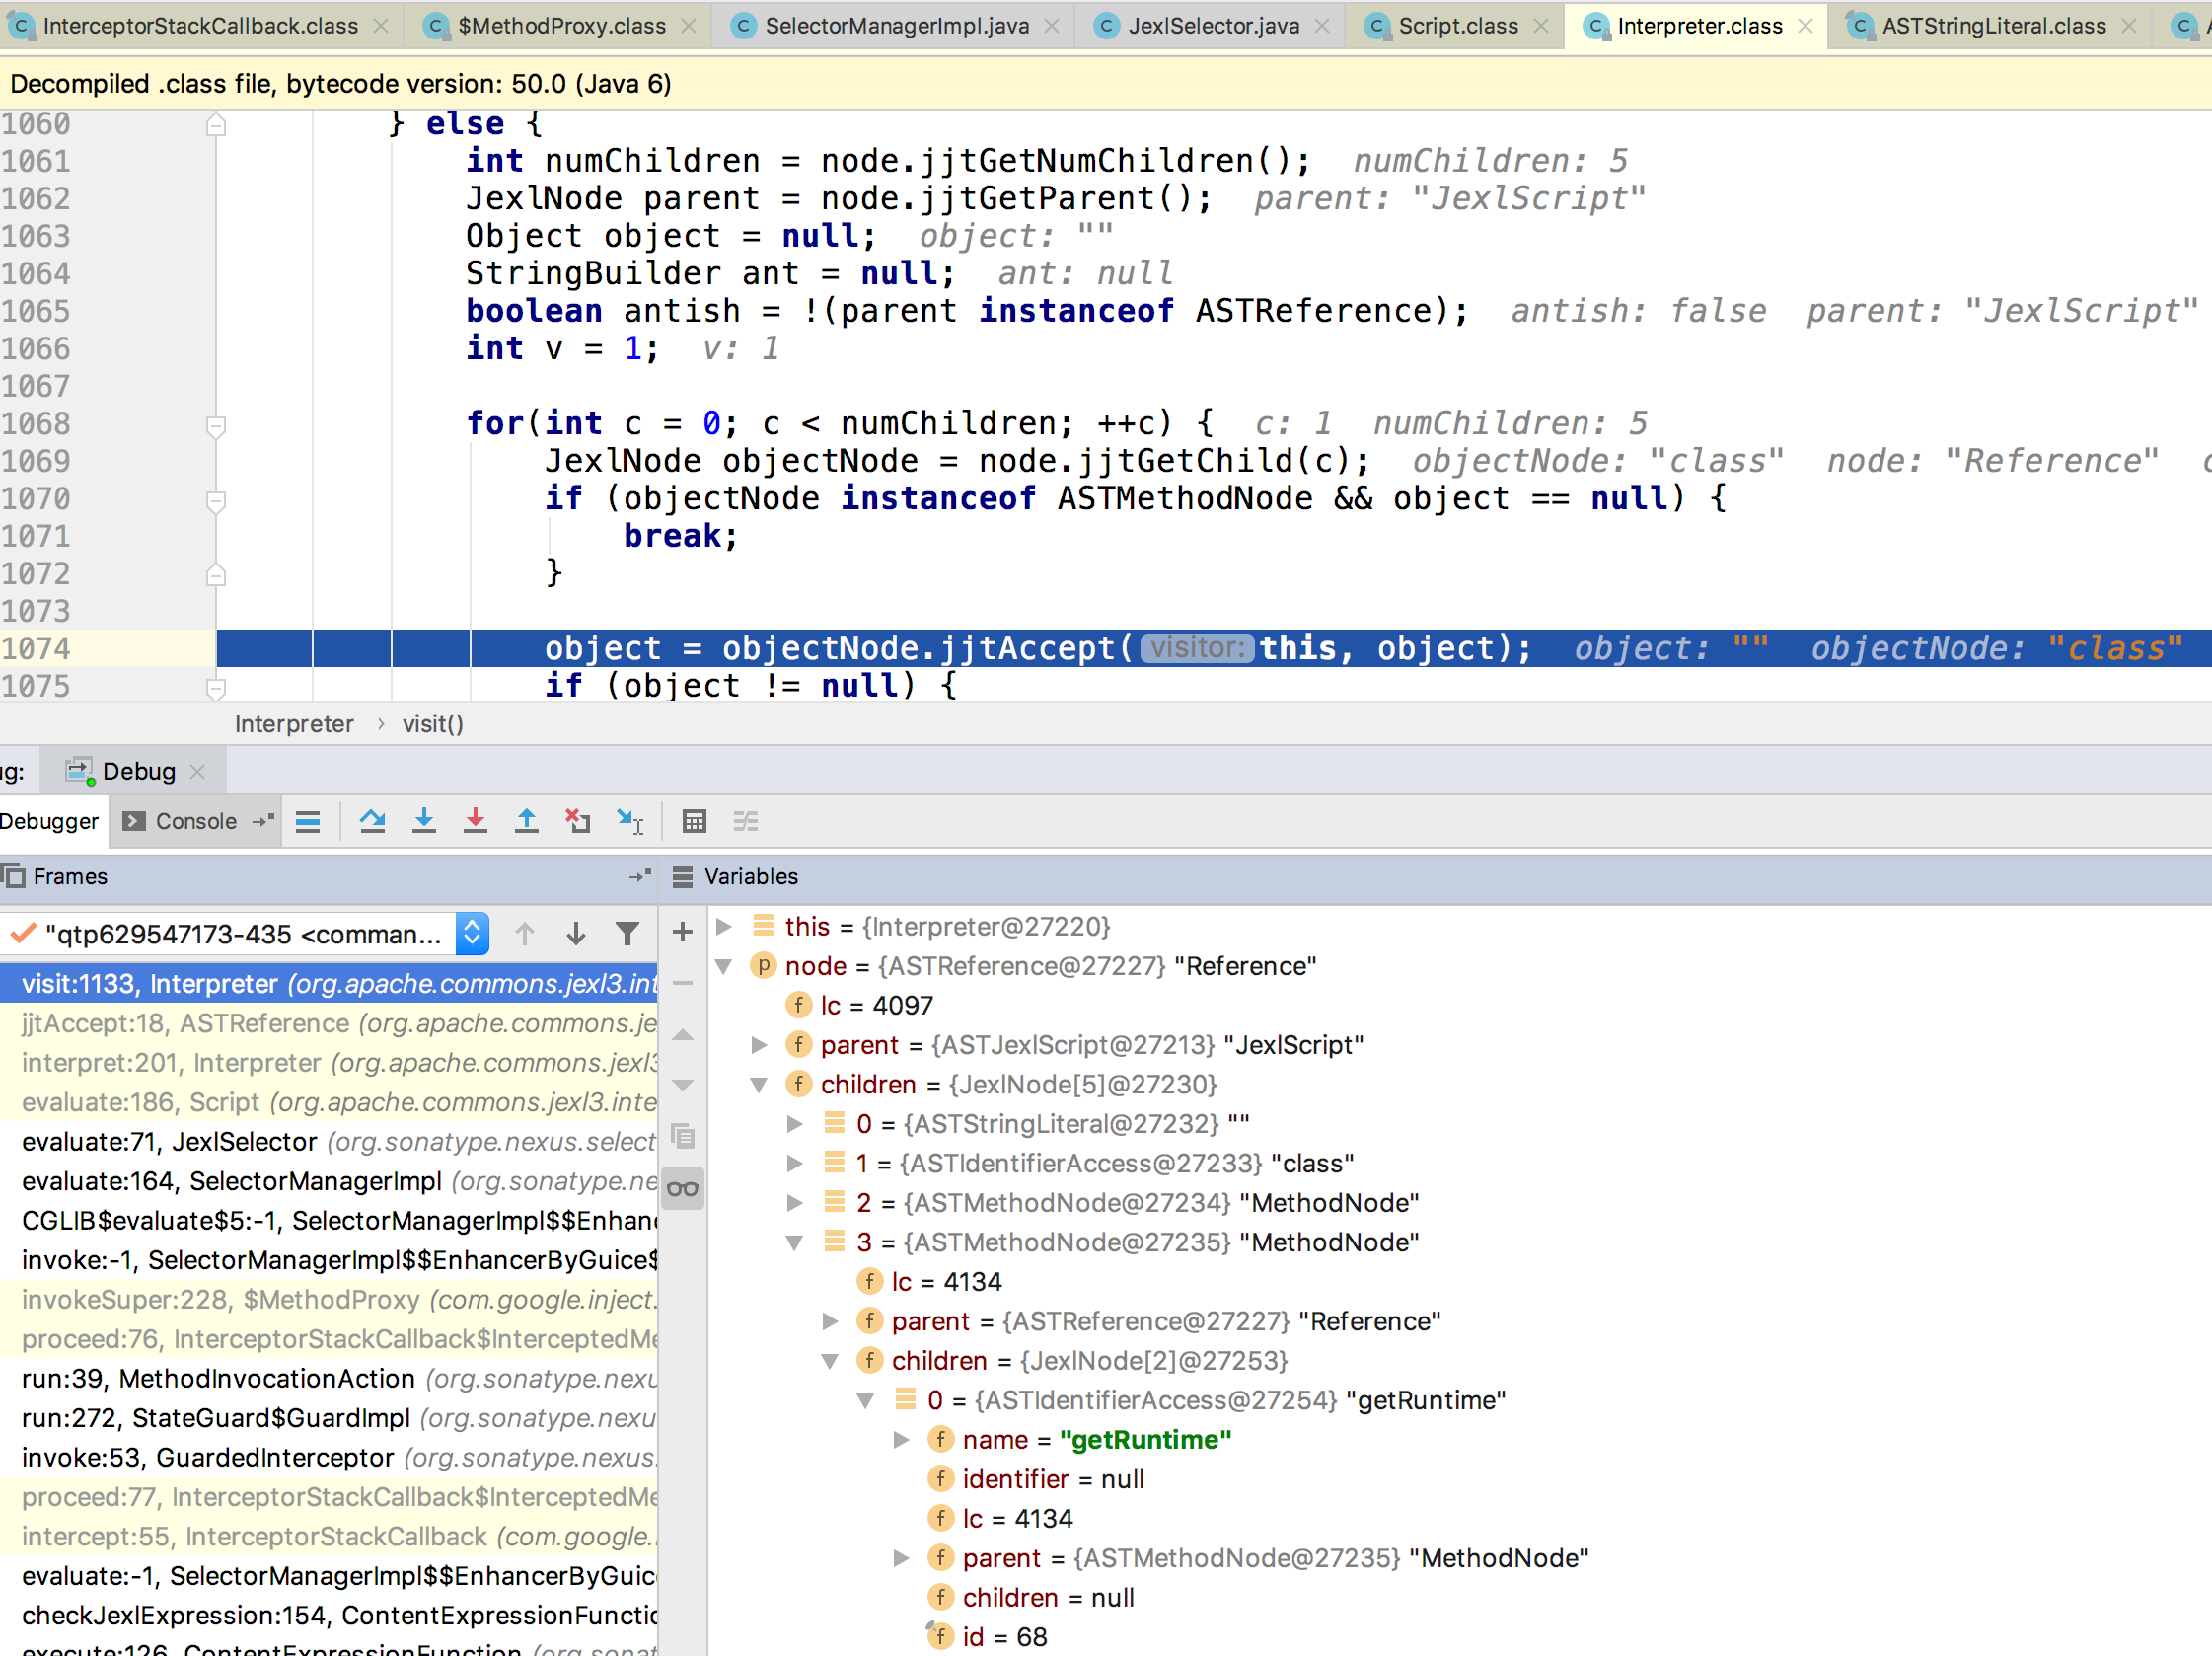
Task: Click the Frames panel label
Action: click(x=71, y=876)
